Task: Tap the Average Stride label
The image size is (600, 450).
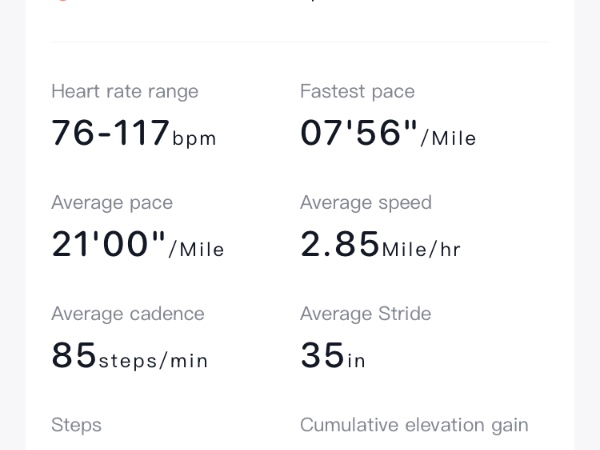Action: (366, 314)
